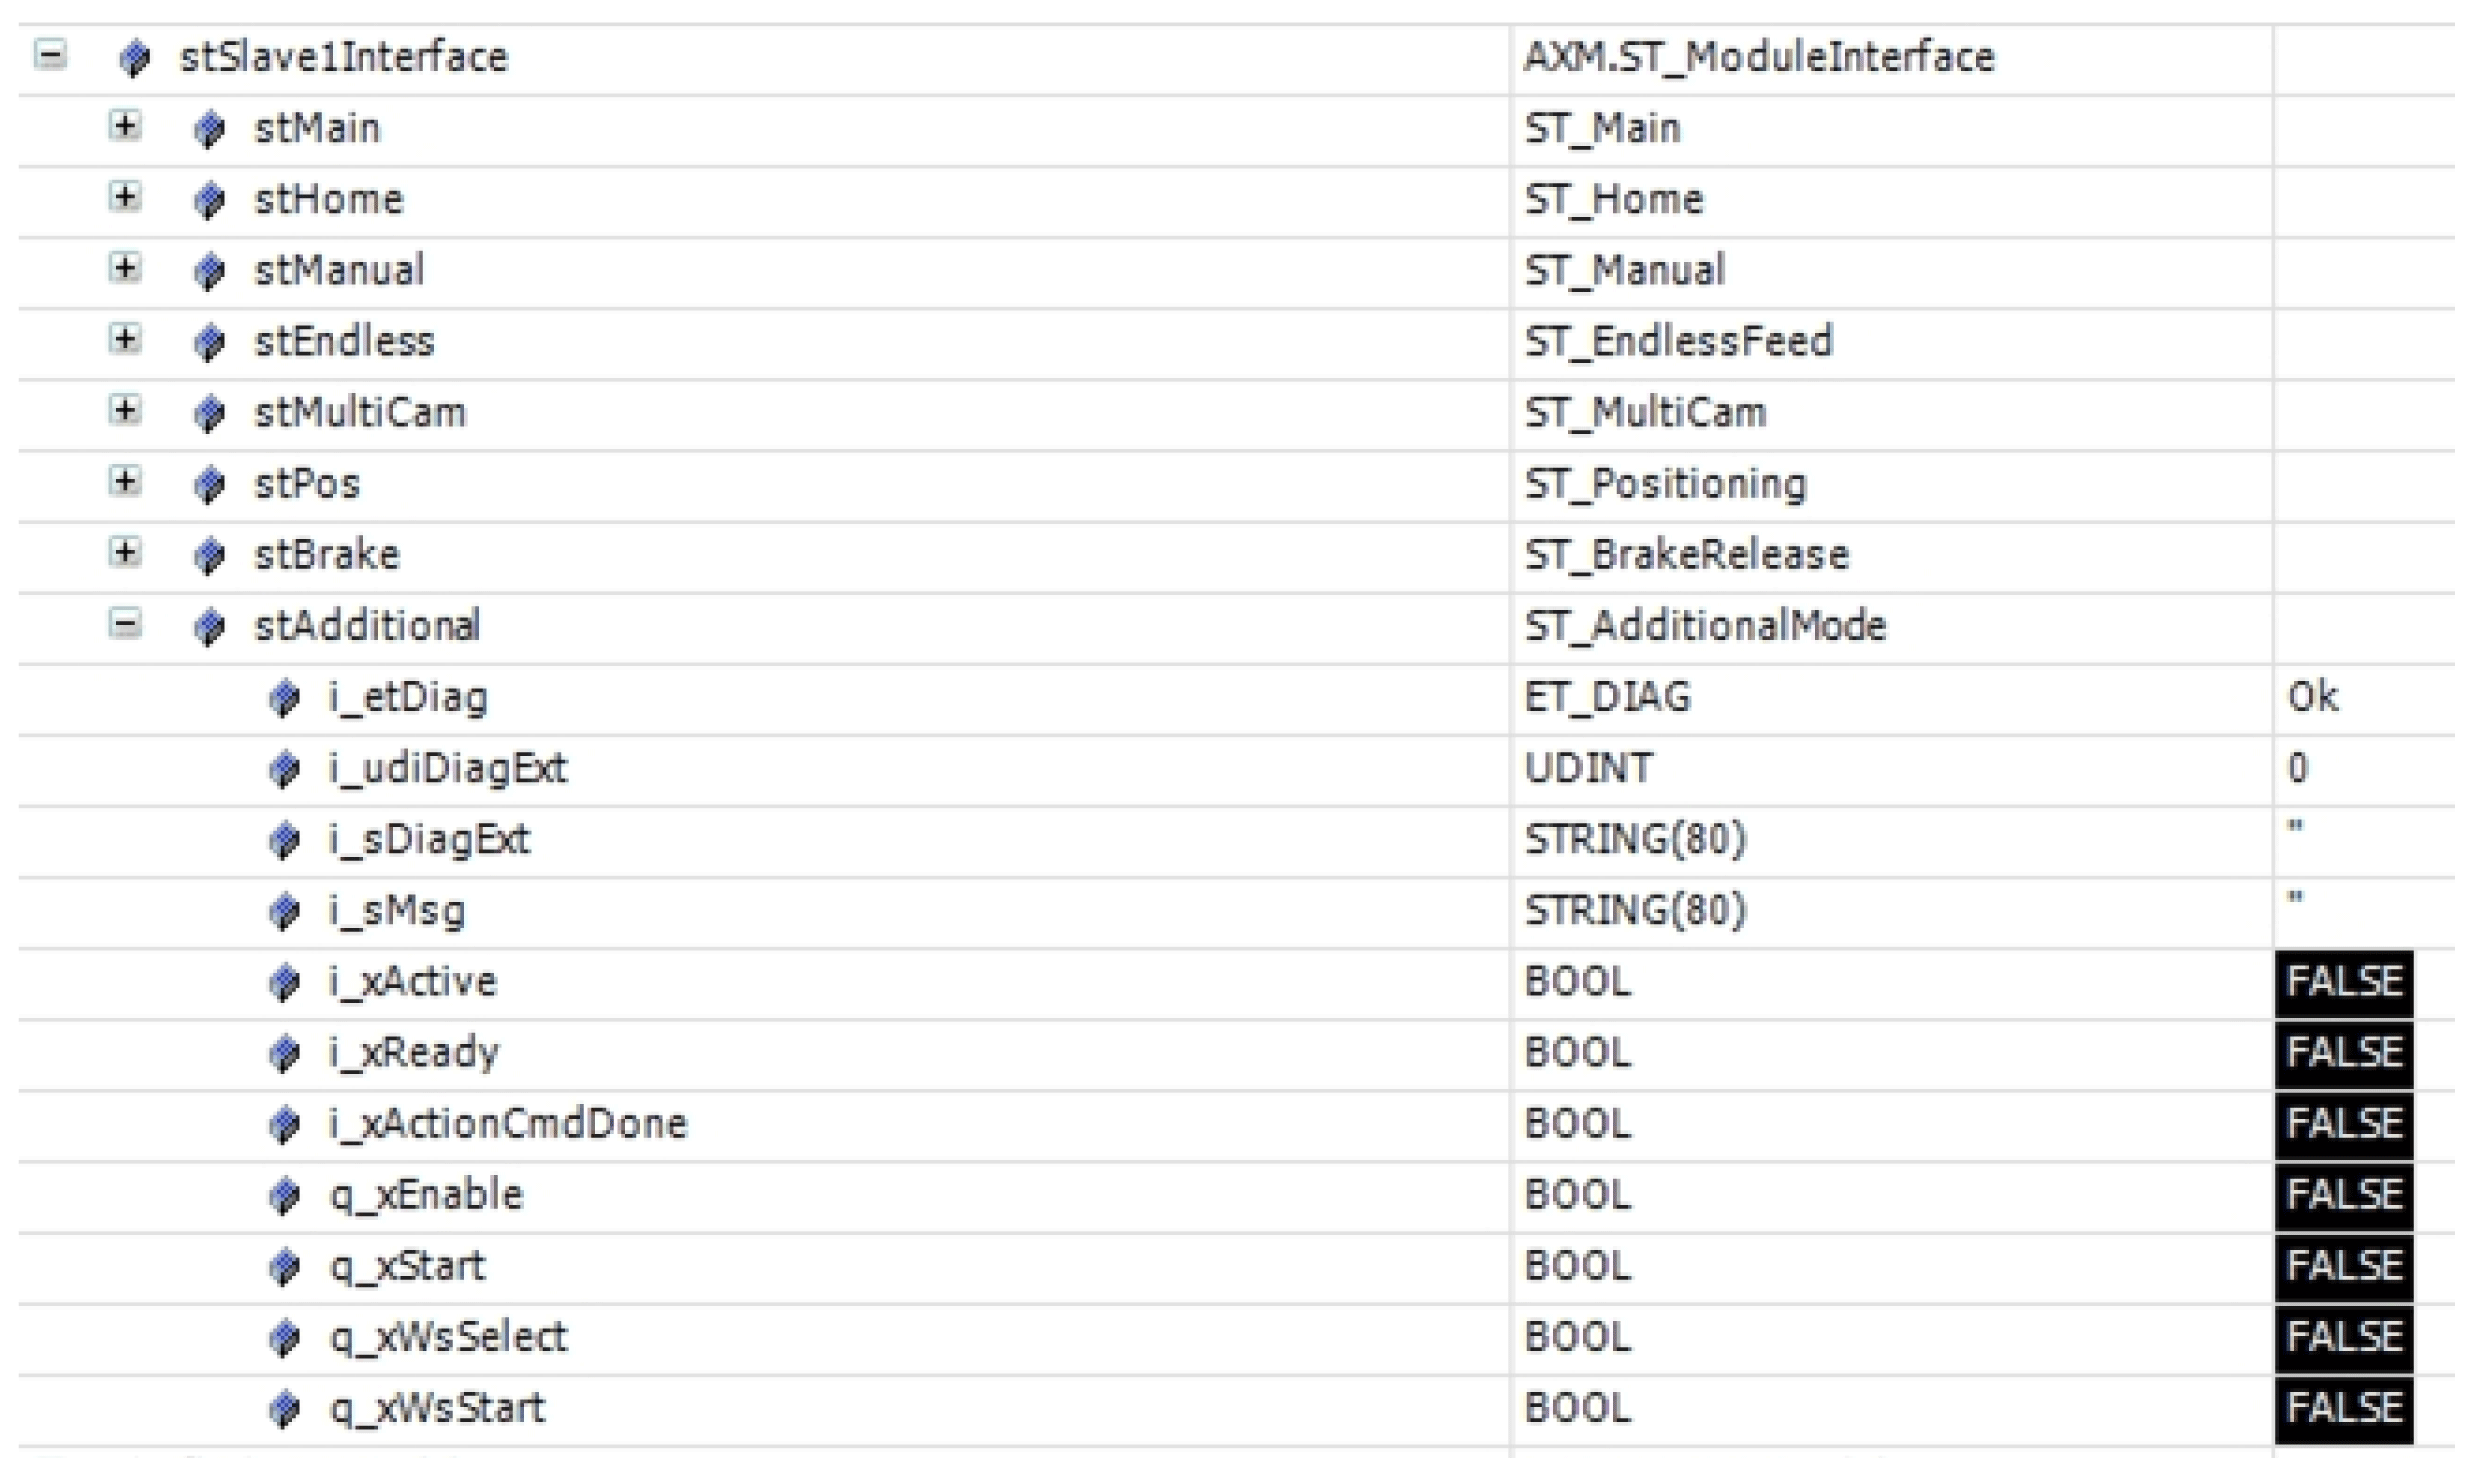Click the variable icon beside stSlave1Interface
Image resolution: width=2466 pixels, height=1458 pixels.
134,58
